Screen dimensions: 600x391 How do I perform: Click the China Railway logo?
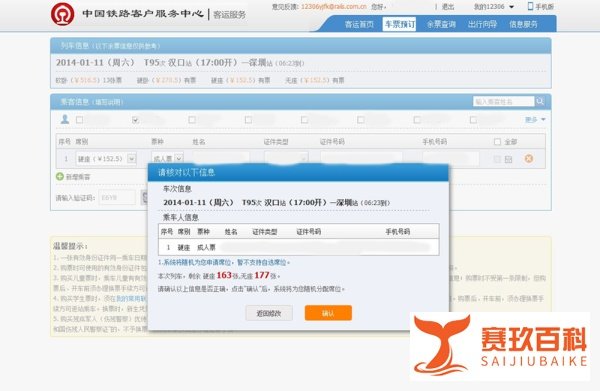(x=62, y=14)
